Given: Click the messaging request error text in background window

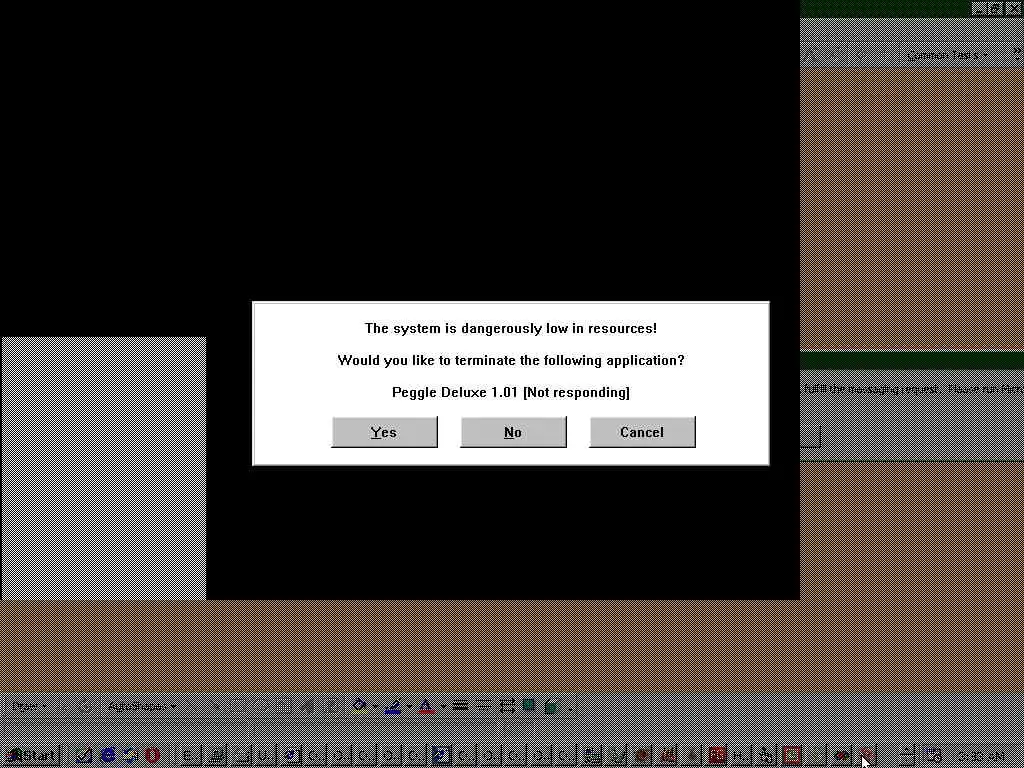Looking at the screenshot, I should [x=912, y=389].
